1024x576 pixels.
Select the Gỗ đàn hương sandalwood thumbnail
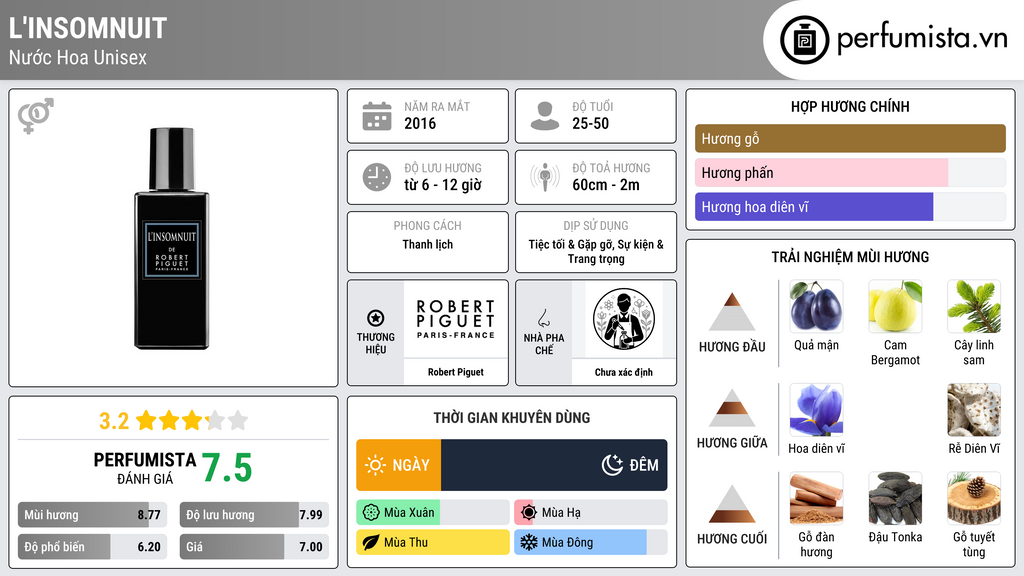[816, 498]
